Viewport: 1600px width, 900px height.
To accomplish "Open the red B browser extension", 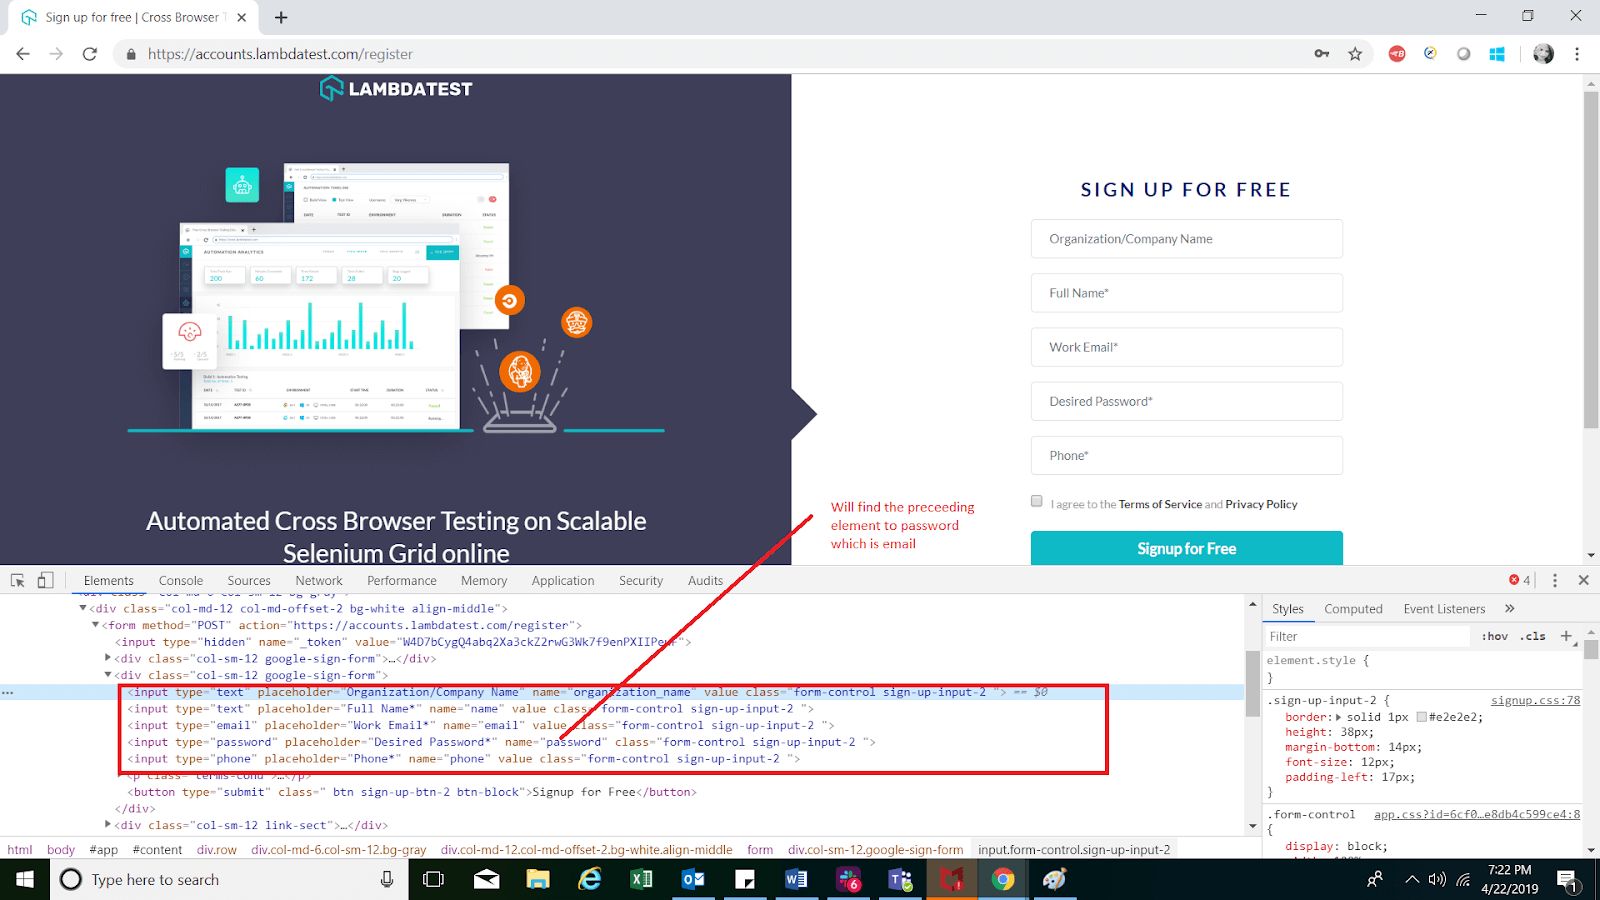I will tap(1397, 54).
